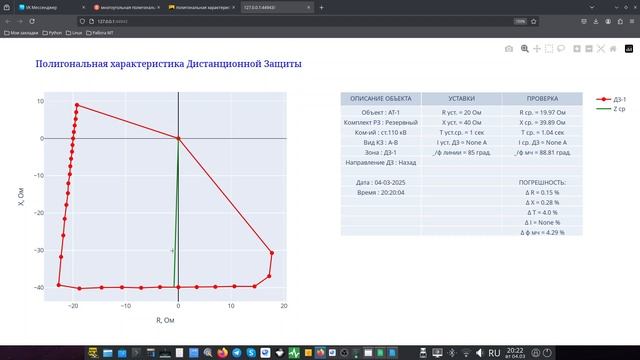Click the 'R, Ом' x-axis title
640x360 pixels.
(165, 320)
